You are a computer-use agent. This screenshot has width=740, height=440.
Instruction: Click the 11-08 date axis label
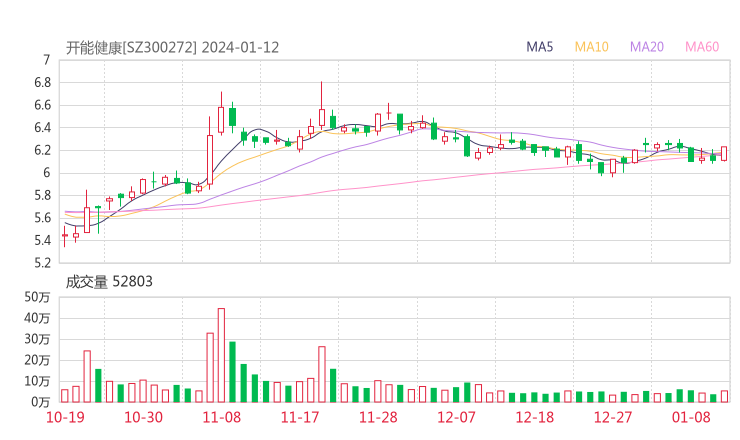click(221, 417)
